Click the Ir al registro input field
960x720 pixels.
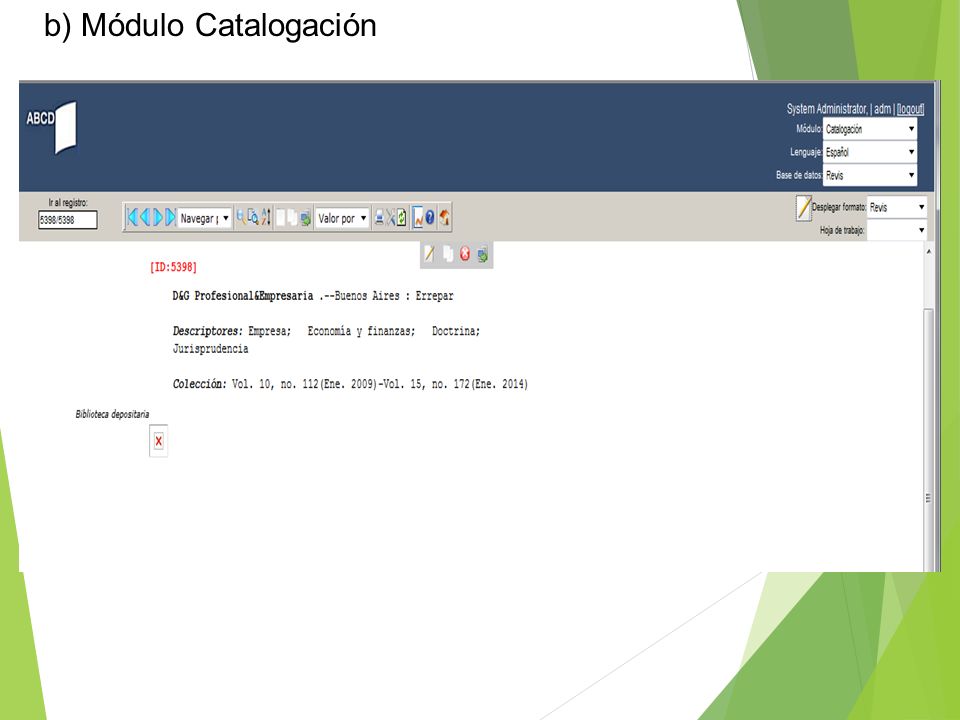coord(67,220)
